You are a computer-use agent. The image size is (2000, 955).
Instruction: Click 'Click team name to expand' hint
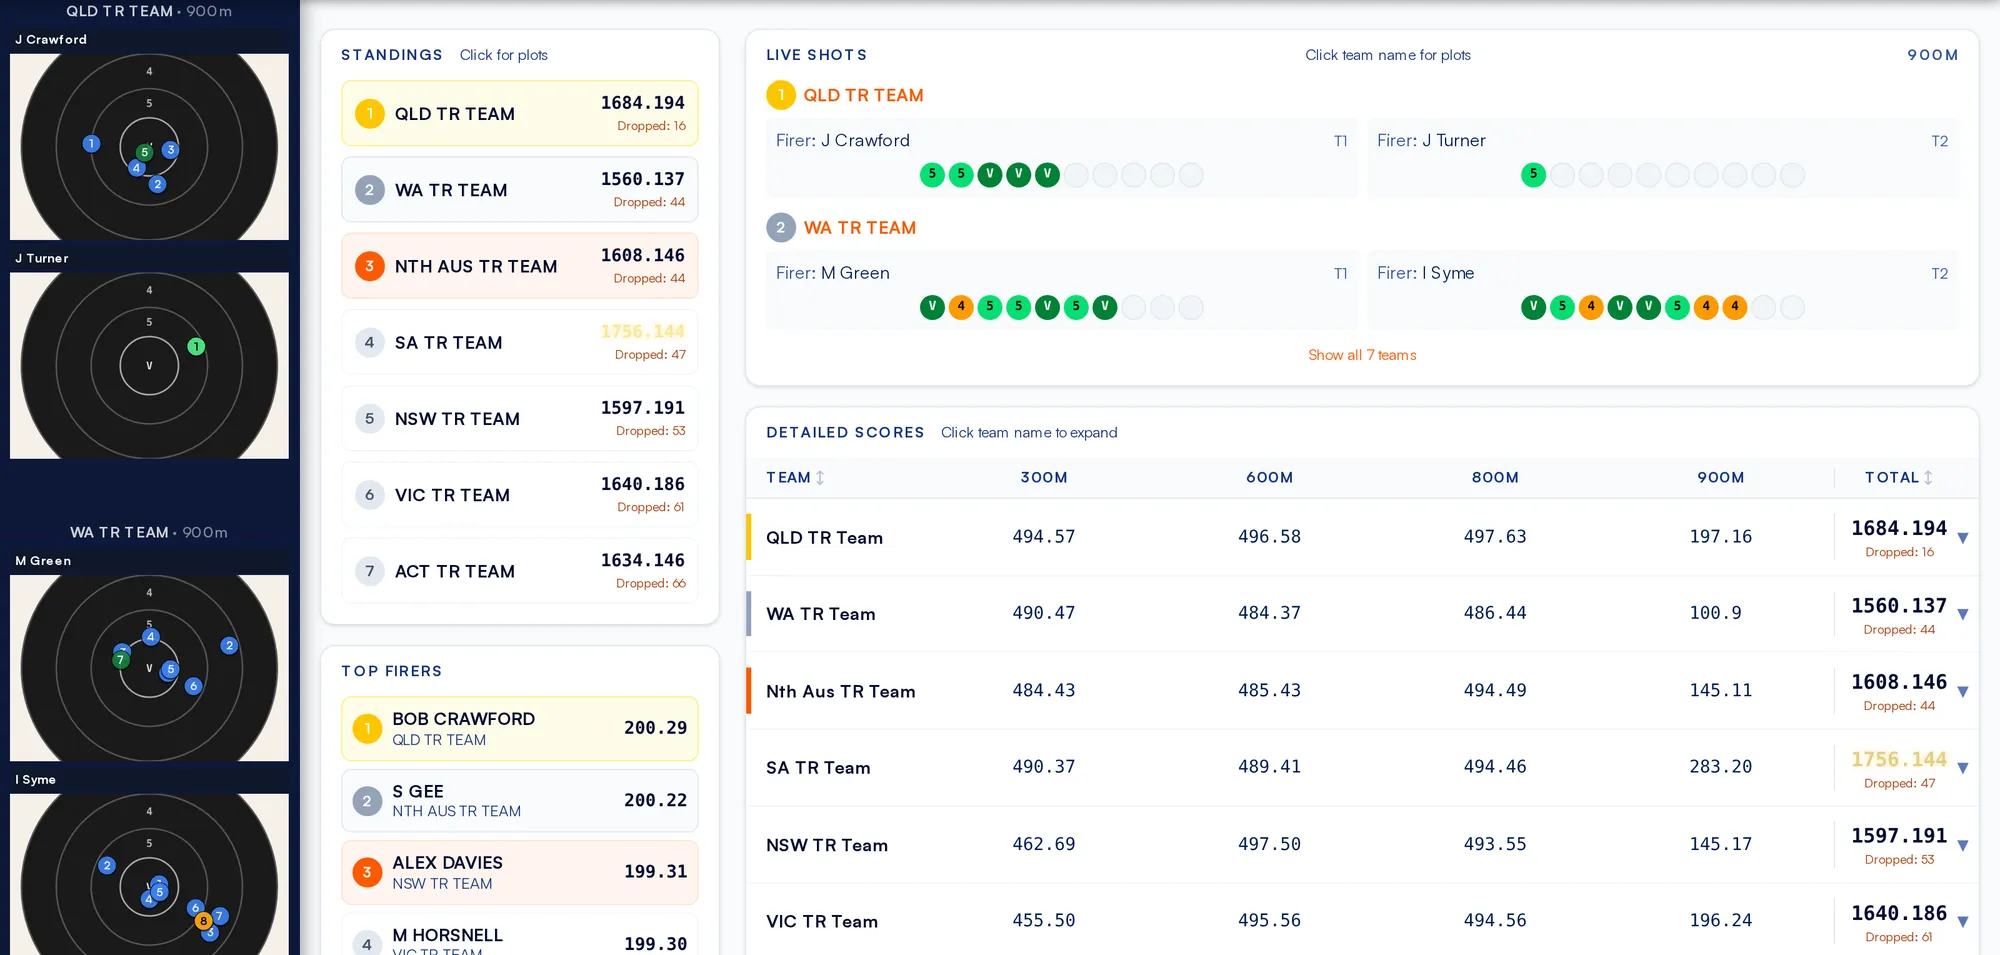coord(1029,433)
